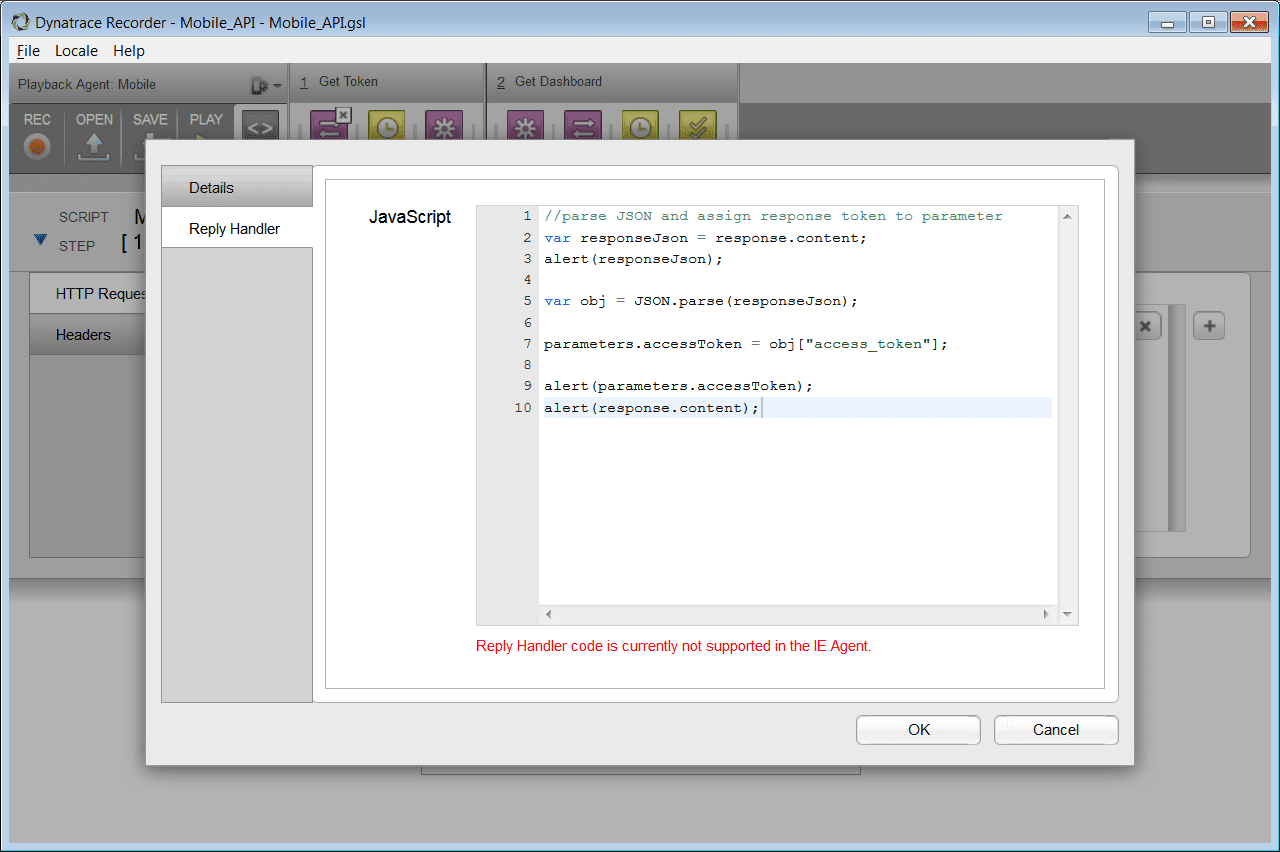Select Get Dashboard wait clock icon
This screenshot has height=852, width=1280.
pyautogui.click(x=641, y=127)
